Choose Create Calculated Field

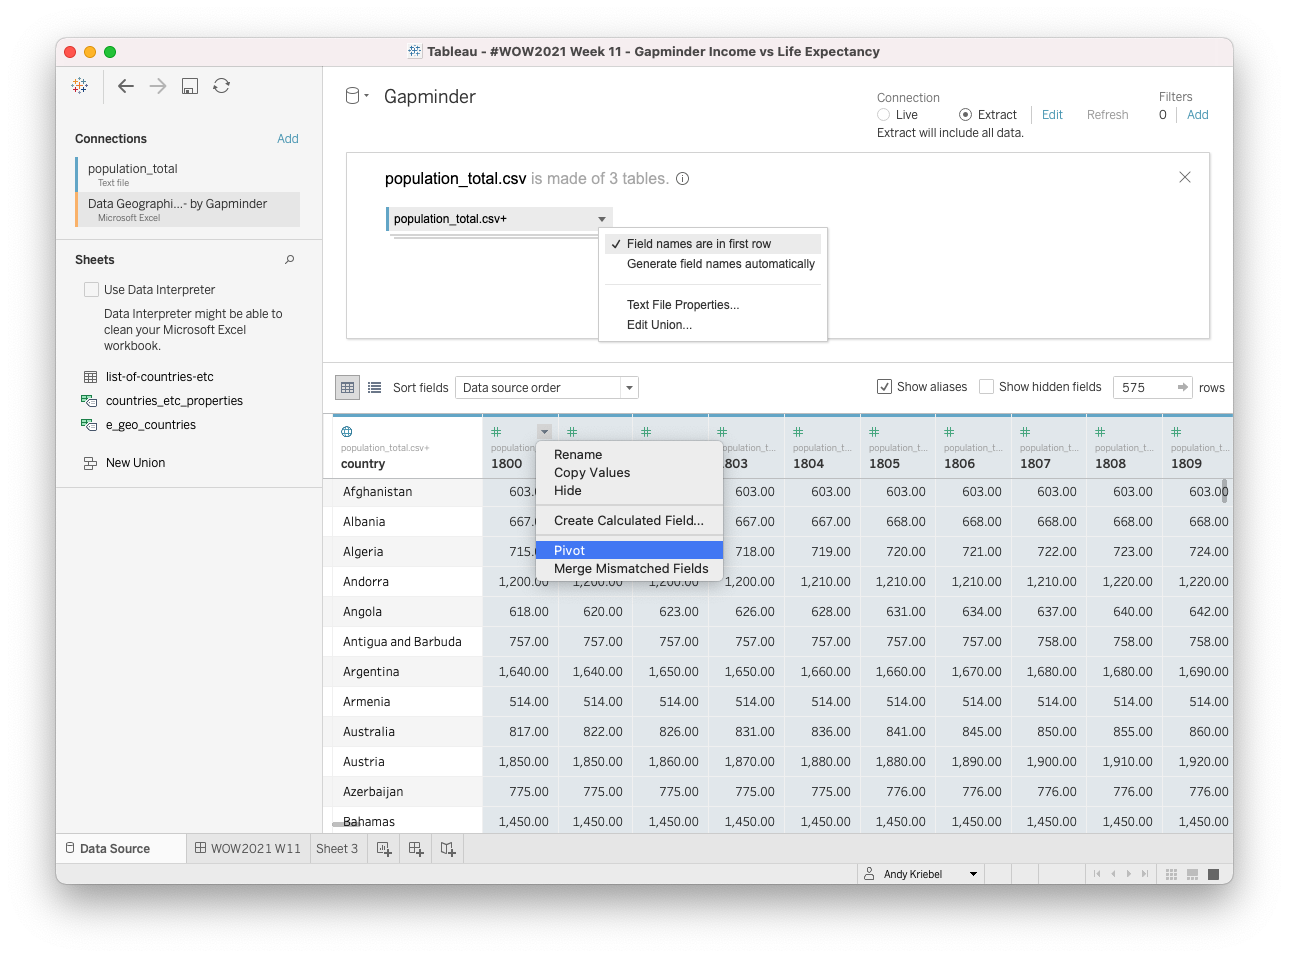coord(629,521)
